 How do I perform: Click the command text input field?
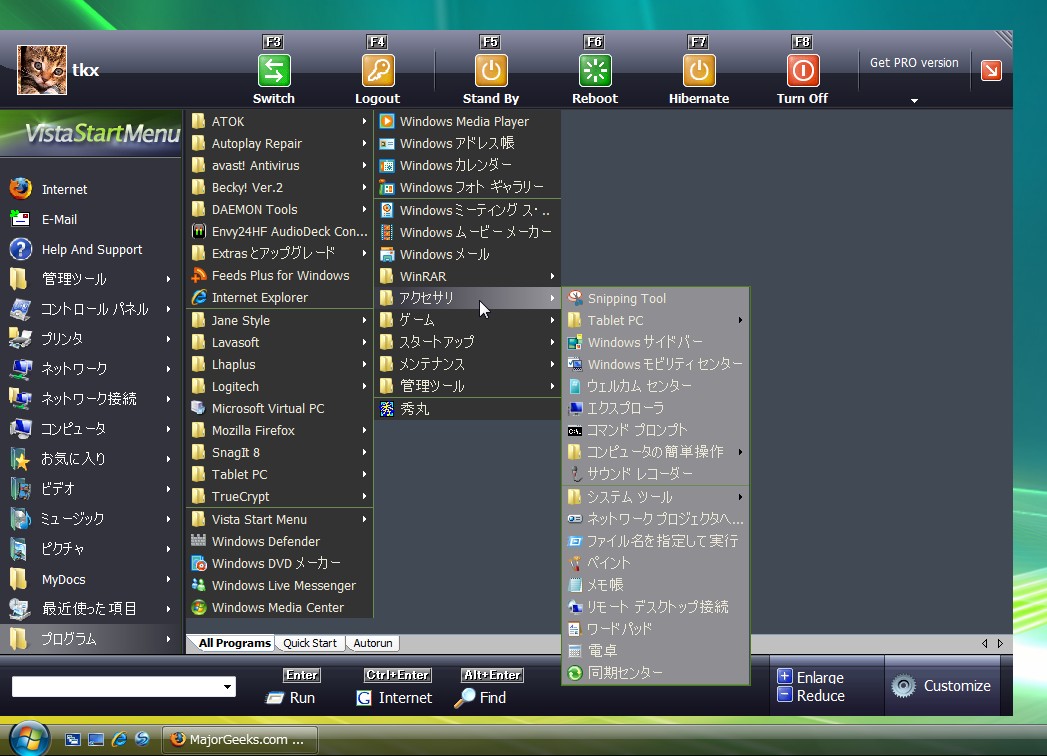pyautogui.click(x=116, y=687)
